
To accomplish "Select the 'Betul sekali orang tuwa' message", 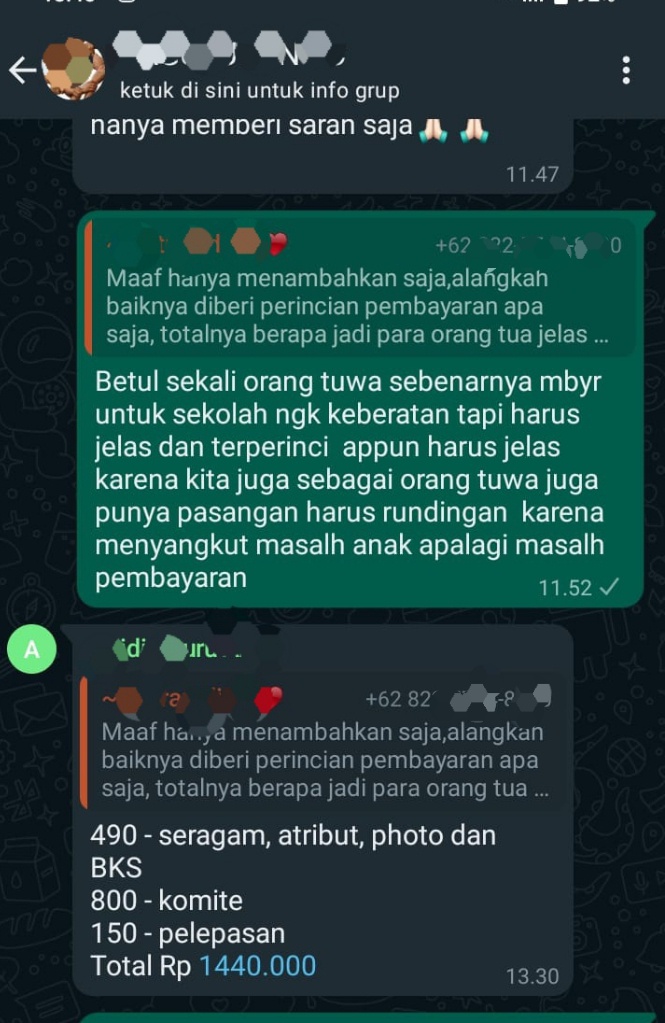I will [360, 409].
